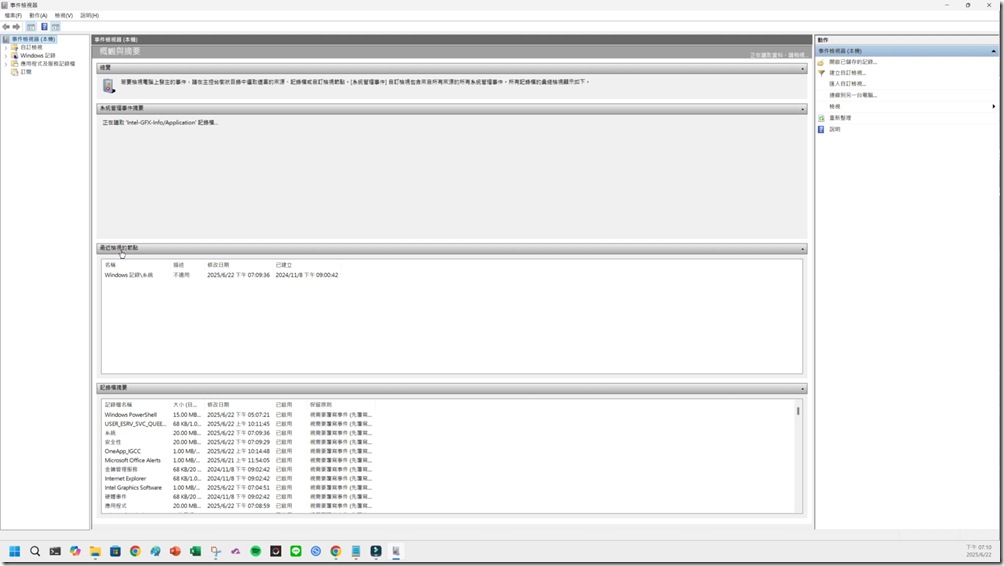Open Excel on taskbar
Image resolution: width=1004 pixels, height=566 pixels.
[195, 551]
